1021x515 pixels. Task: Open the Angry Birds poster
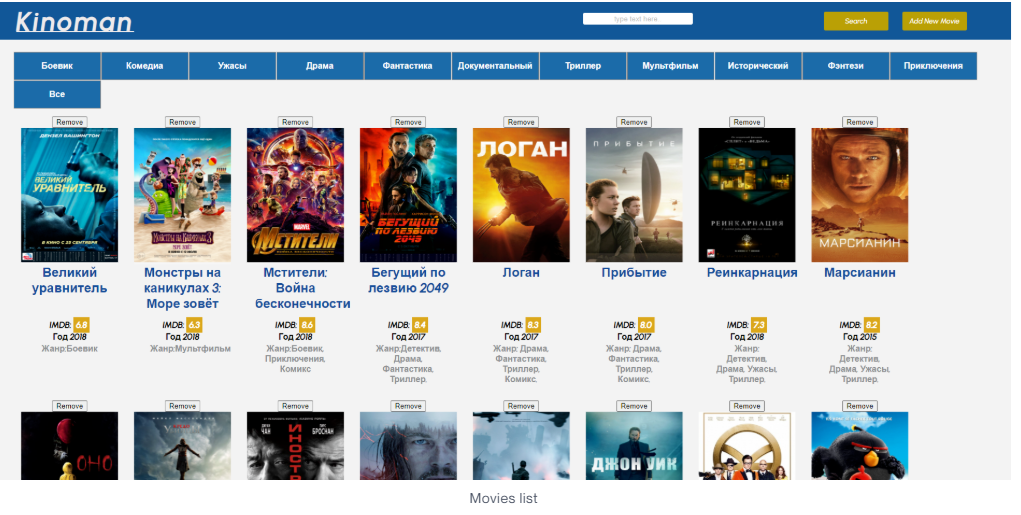(860, 446)
